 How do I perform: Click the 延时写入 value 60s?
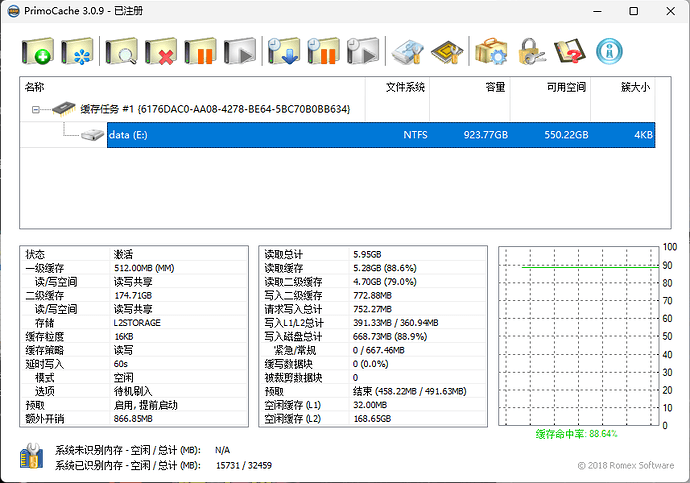pos(121,364)
